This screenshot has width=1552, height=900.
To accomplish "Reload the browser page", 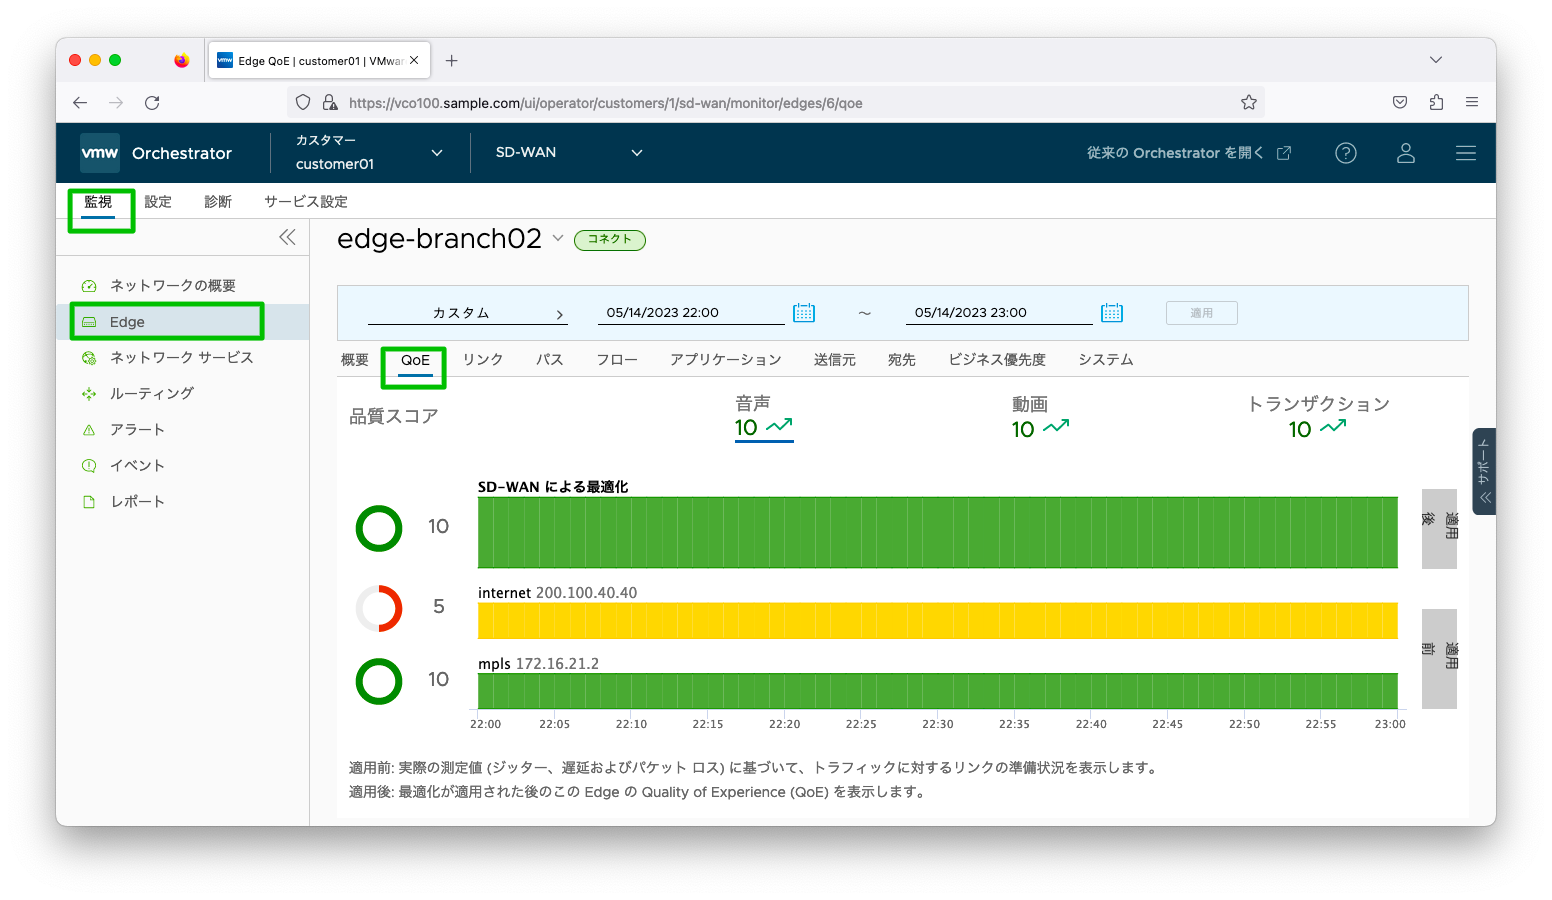I will click(152, 102).
